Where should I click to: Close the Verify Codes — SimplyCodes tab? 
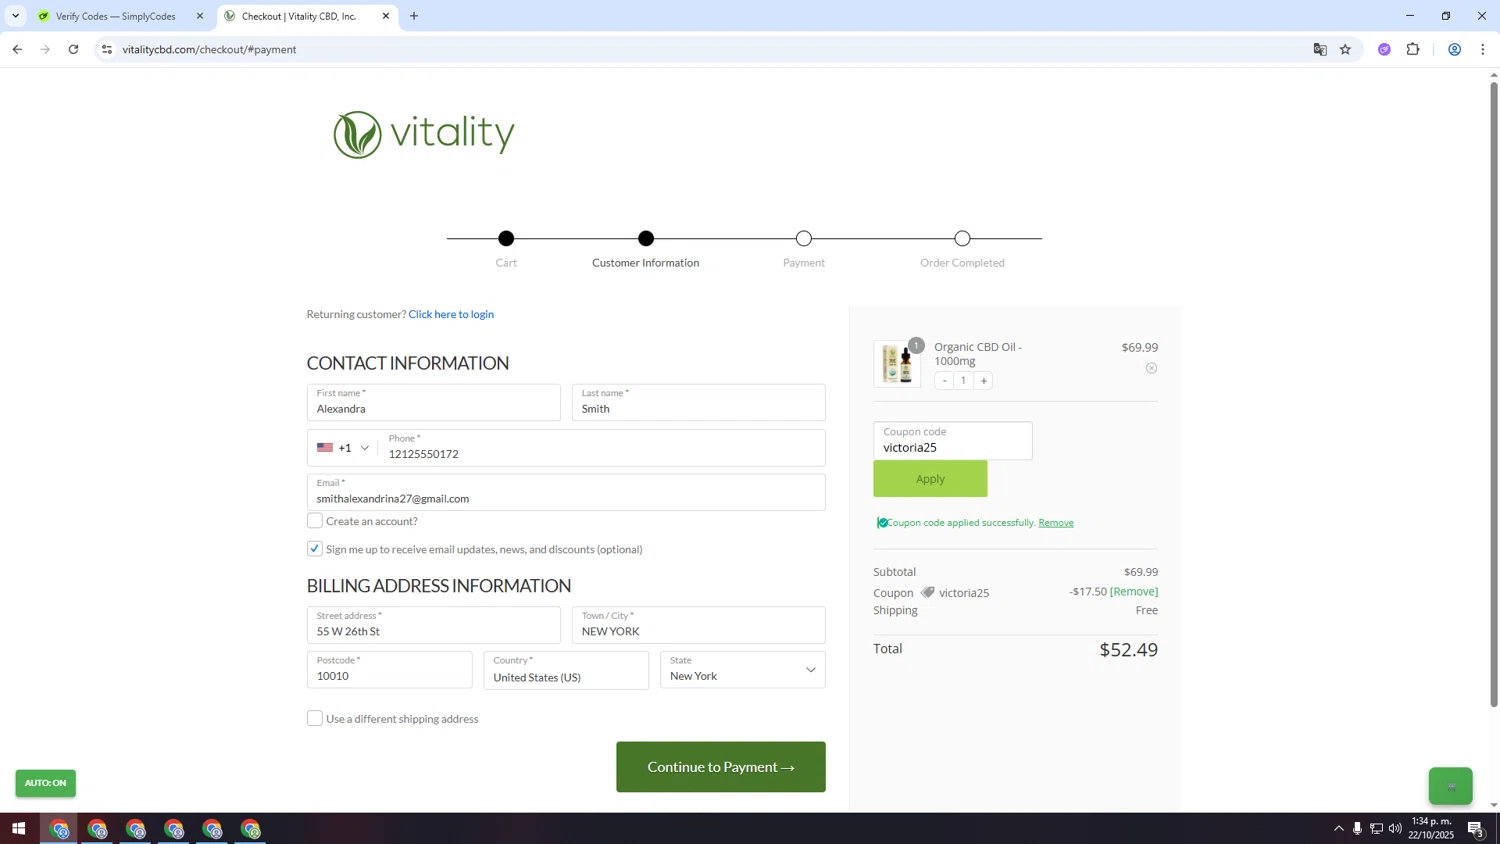(x=199, y=16)
